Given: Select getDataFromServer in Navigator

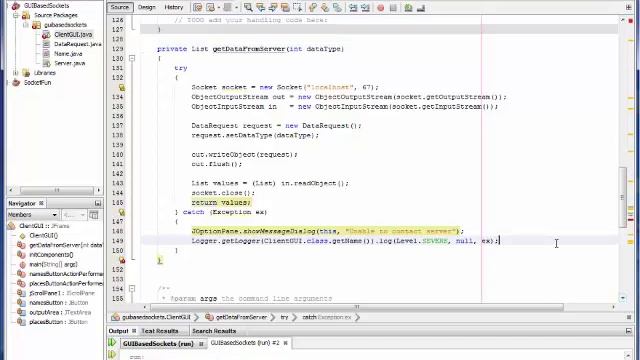Looking at the screenshot, I should click(66, 245).
